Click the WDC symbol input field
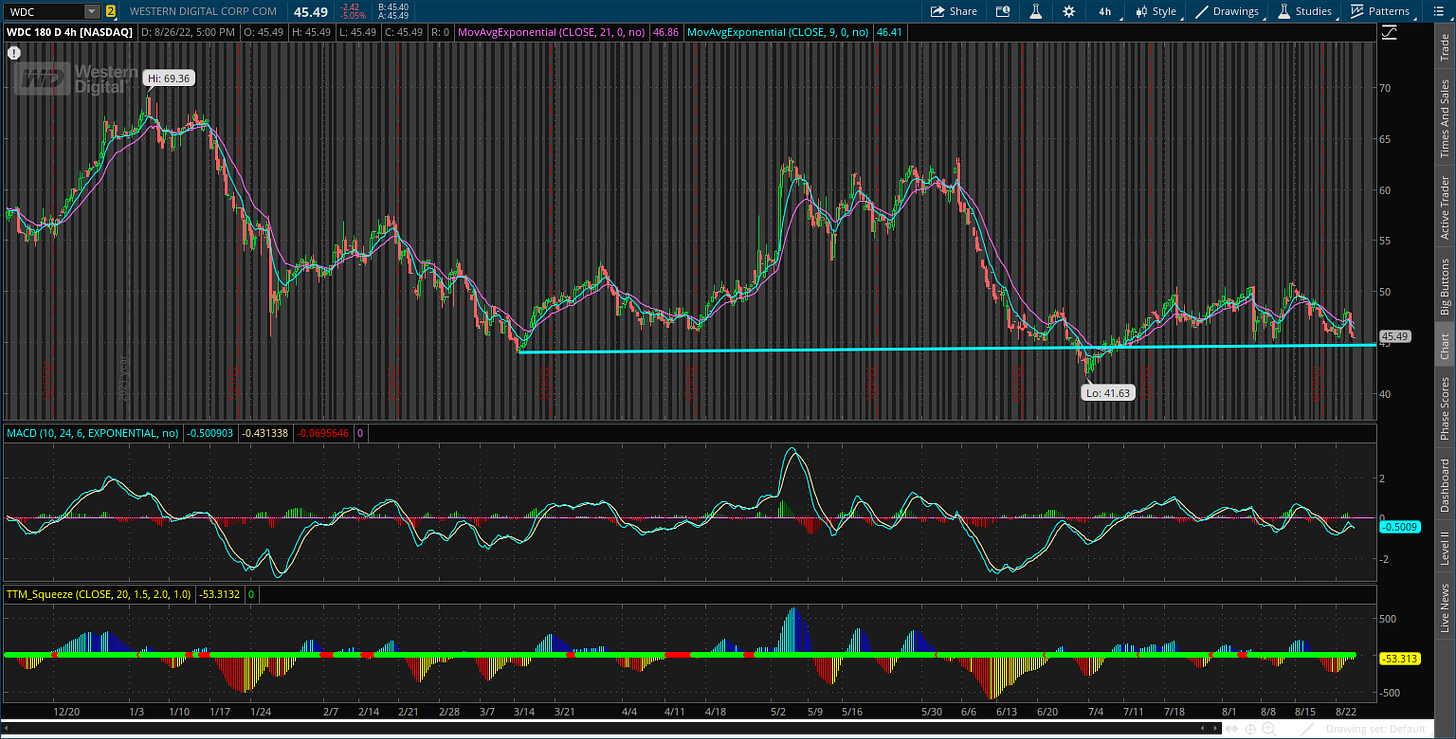Image resolution: width=1456 pixels, height=739 pixels. [x=43, y=12]
